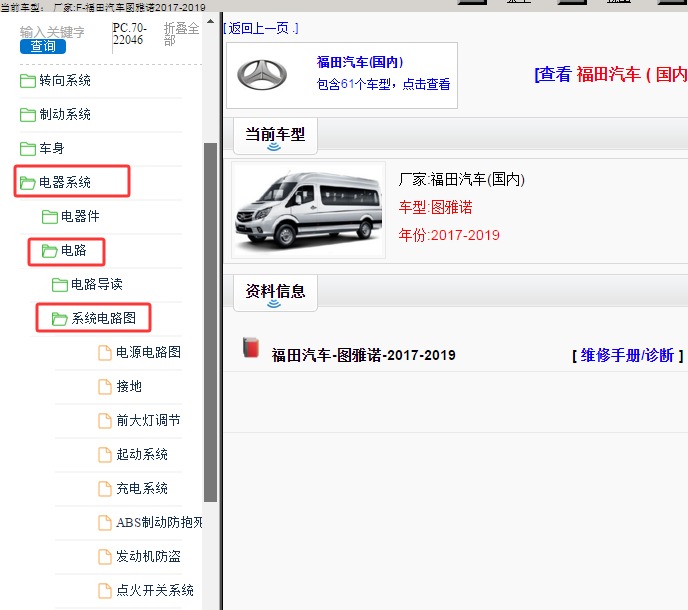Screen dimensions: 688x610
Task: Select the 车身 tree label
Action: [x=52, y=148]
